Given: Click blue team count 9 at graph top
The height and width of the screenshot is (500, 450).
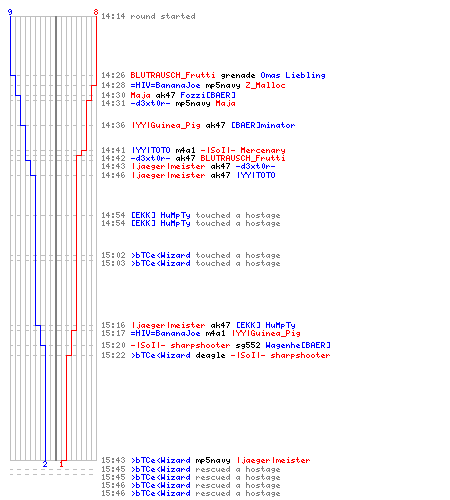Looking at the screenshot, I should [10, 13].
